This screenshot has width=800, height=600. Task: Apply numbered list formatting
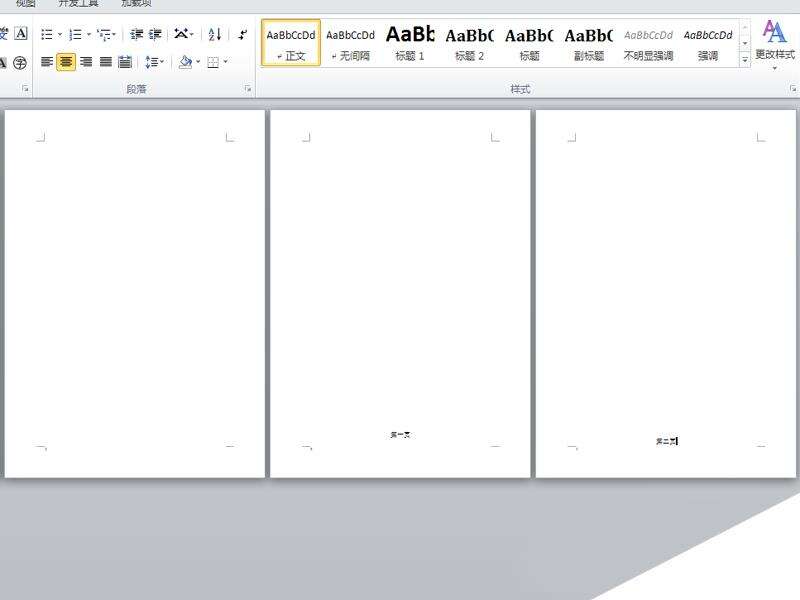76,34
